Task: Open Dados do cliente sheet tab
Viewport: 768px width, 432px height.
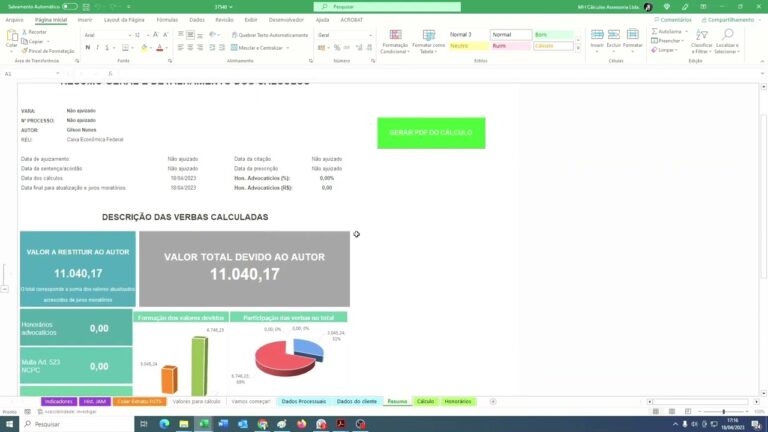Action: [x=357, y=402]
